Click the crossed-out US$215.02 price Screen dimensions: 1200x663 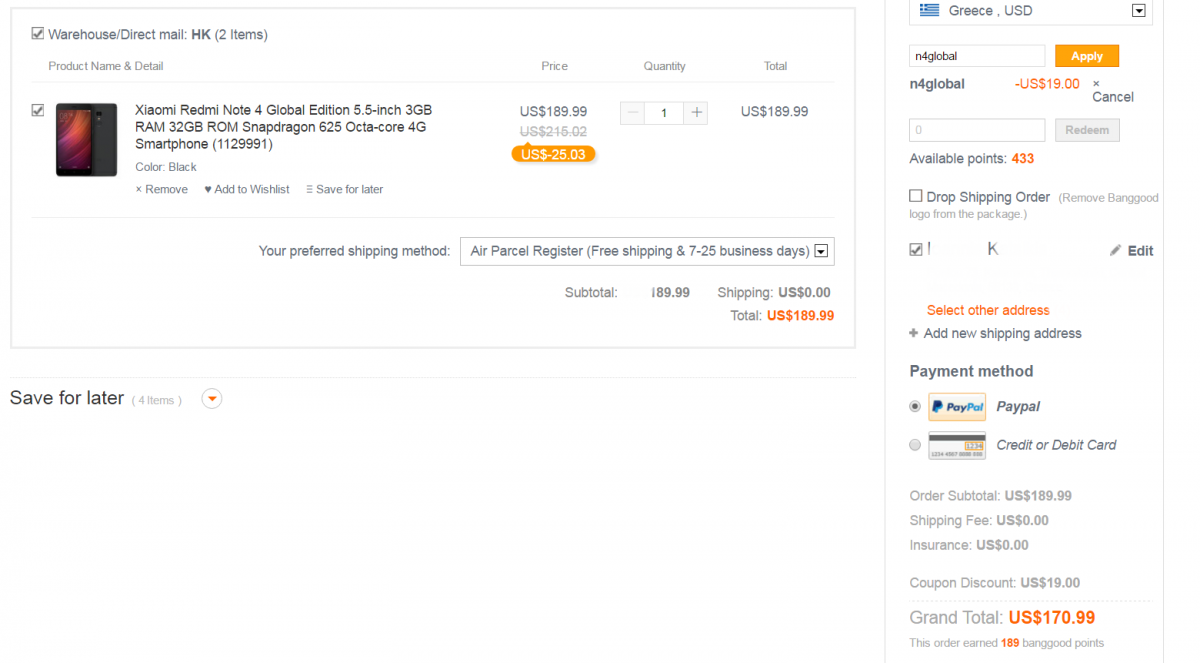tap(553, 131)
